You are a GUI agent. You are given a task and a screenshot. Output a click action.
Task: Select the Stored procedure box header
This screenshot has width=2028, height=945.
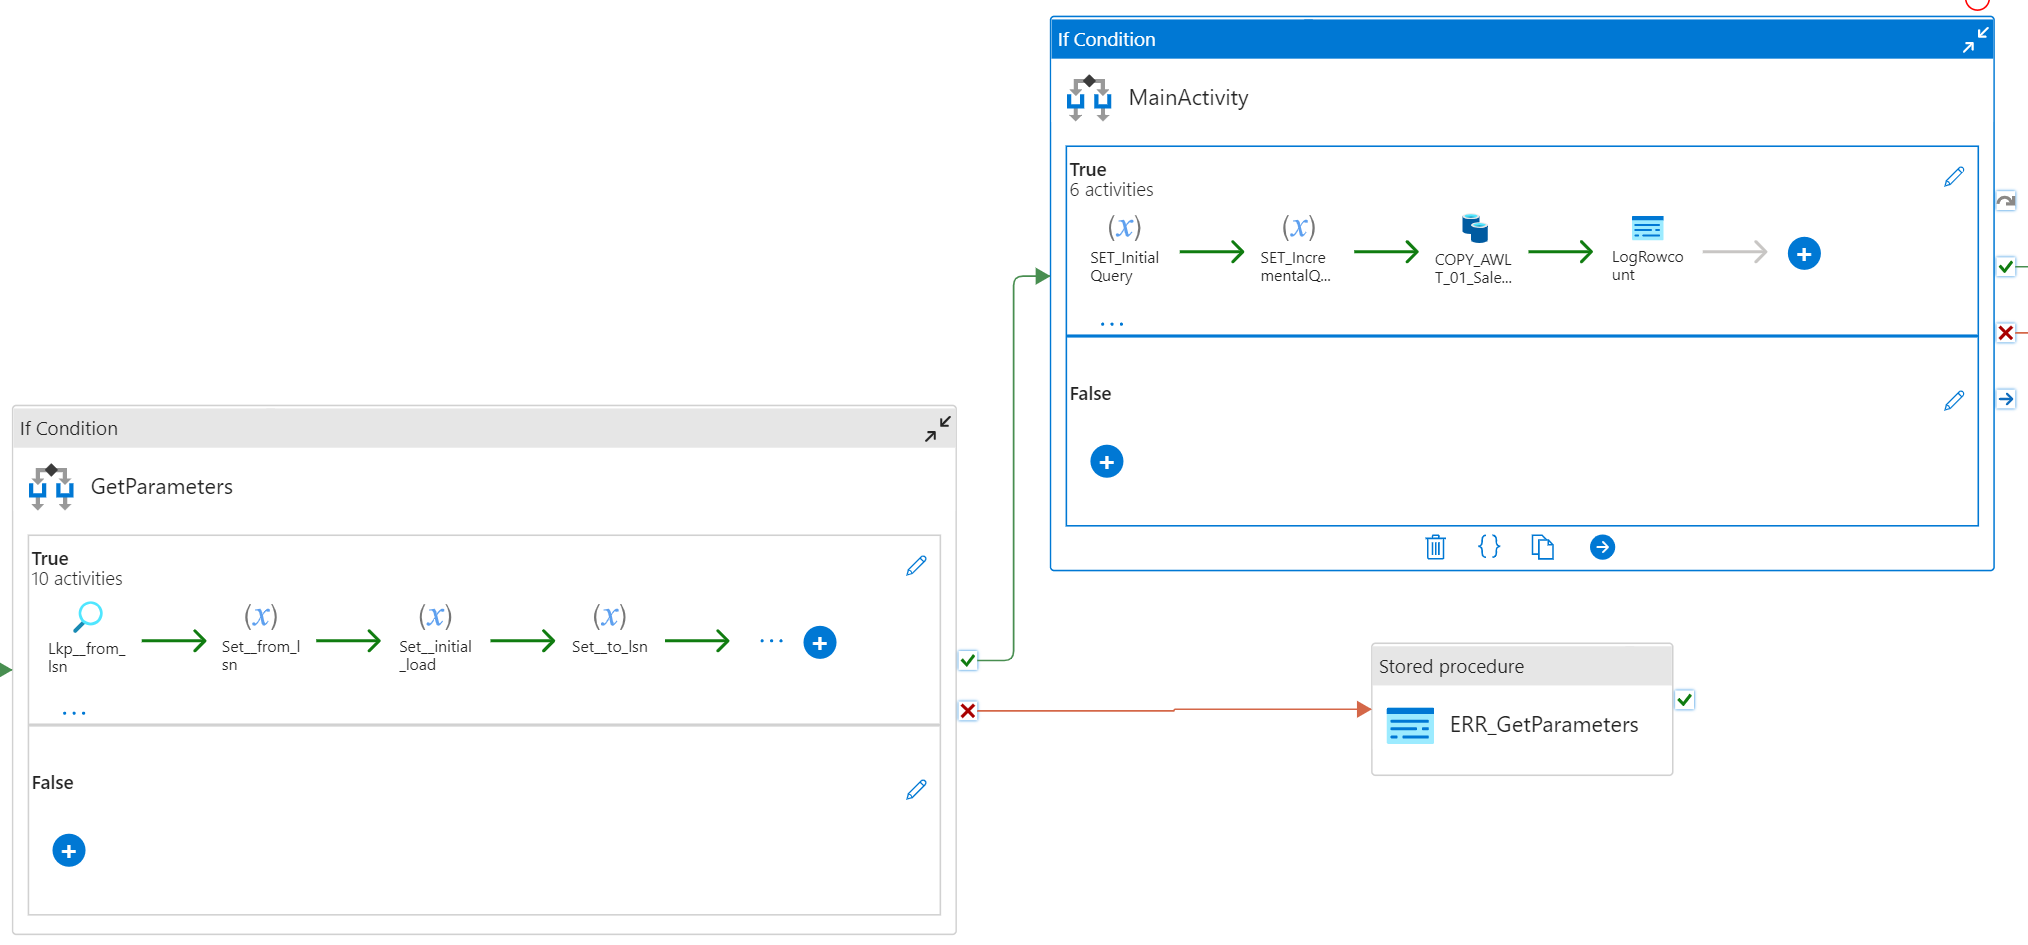pyautogui.click(x=1522, y=666)
